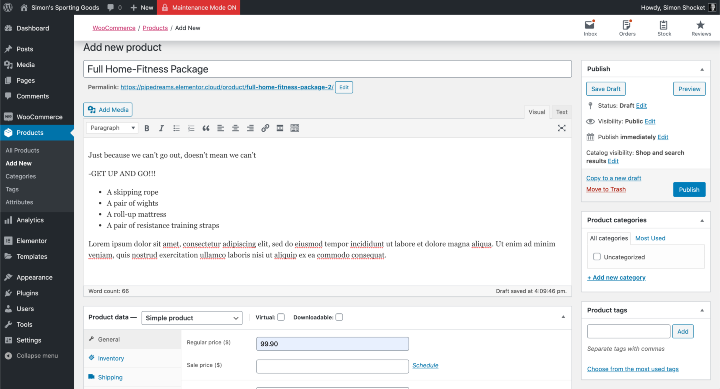
Task: Click Copy to a new draft
Action: [x=613, y=178]
